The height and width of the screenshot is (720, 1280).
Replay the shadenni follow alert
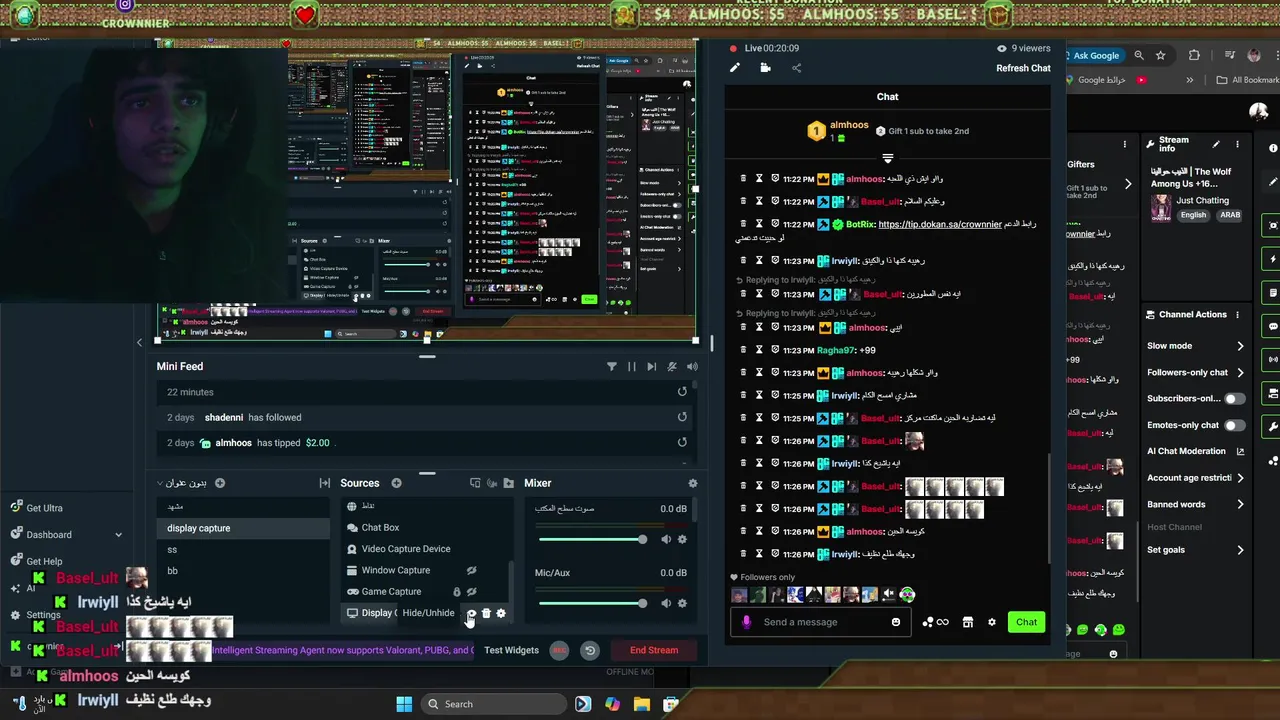[682, 417]
